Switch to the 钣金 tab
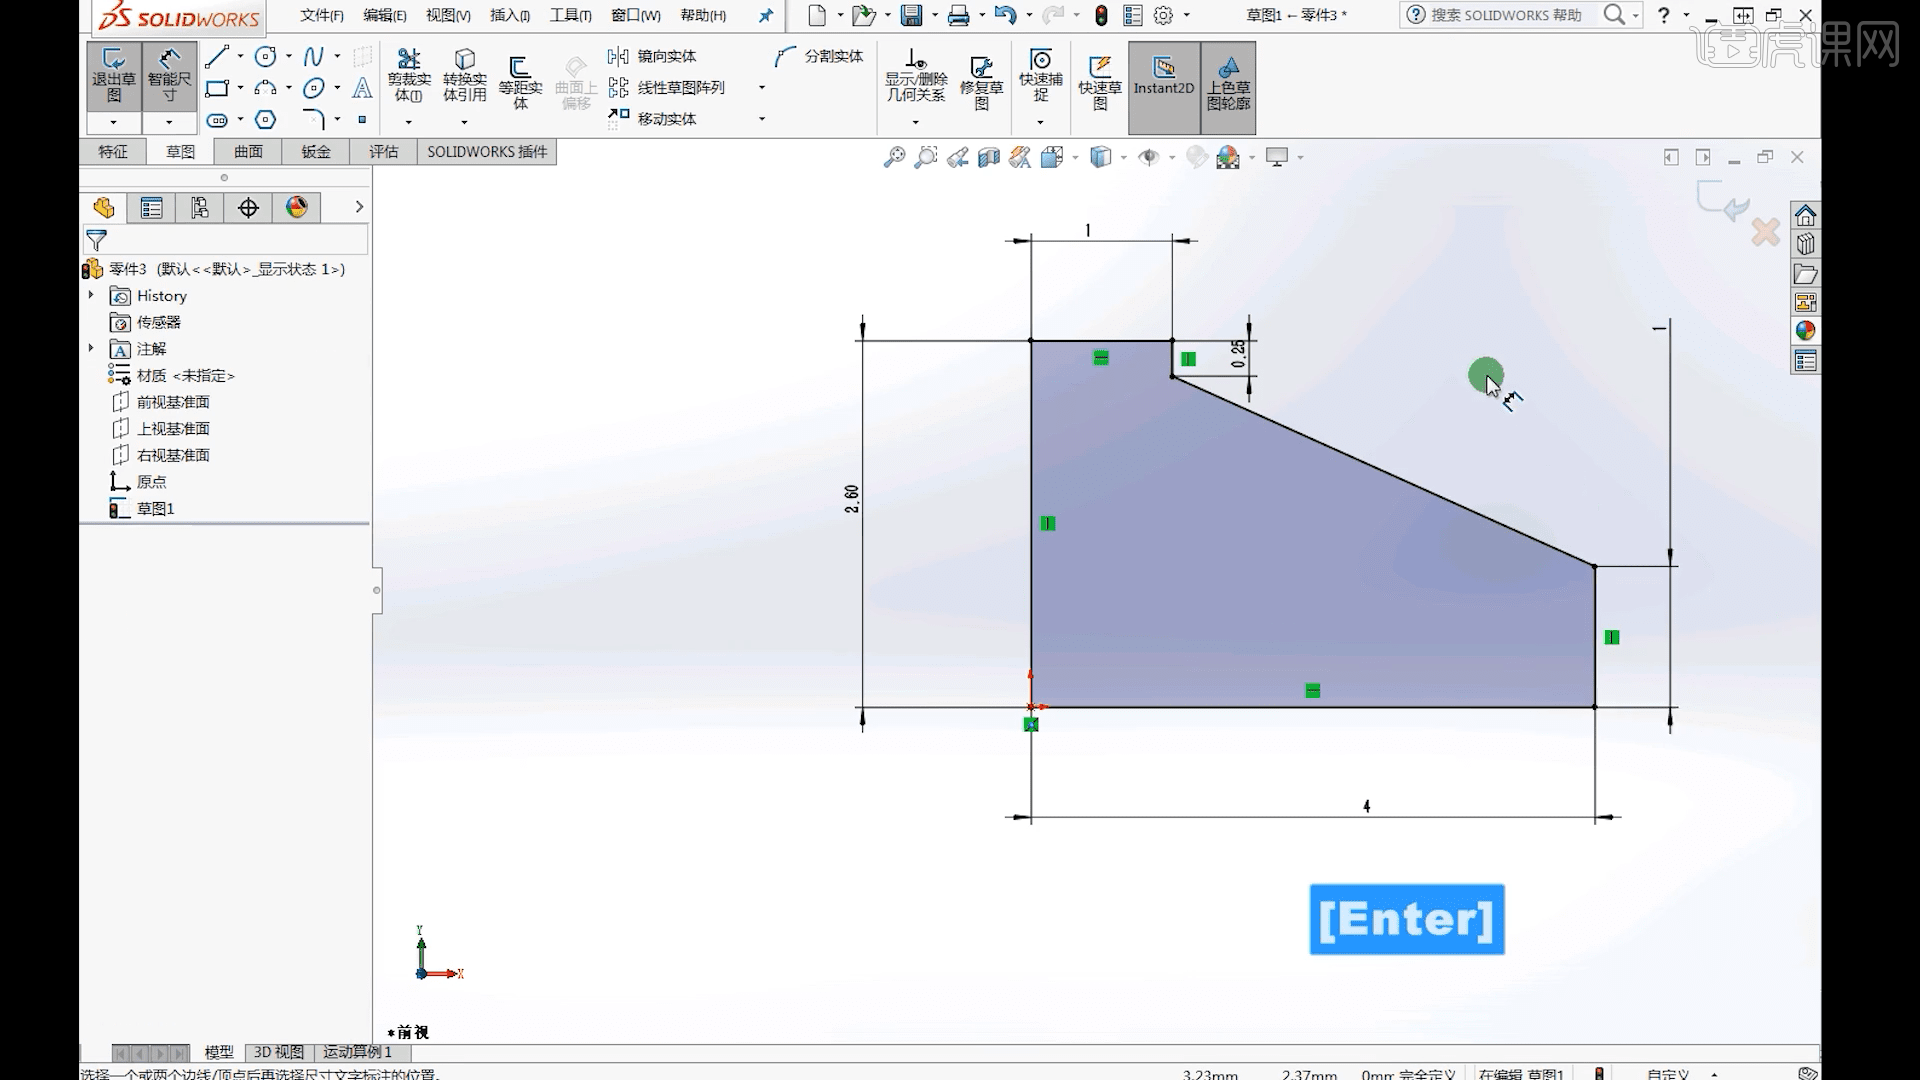Screen dimensions: 1920x1080 tap(314, 151)
